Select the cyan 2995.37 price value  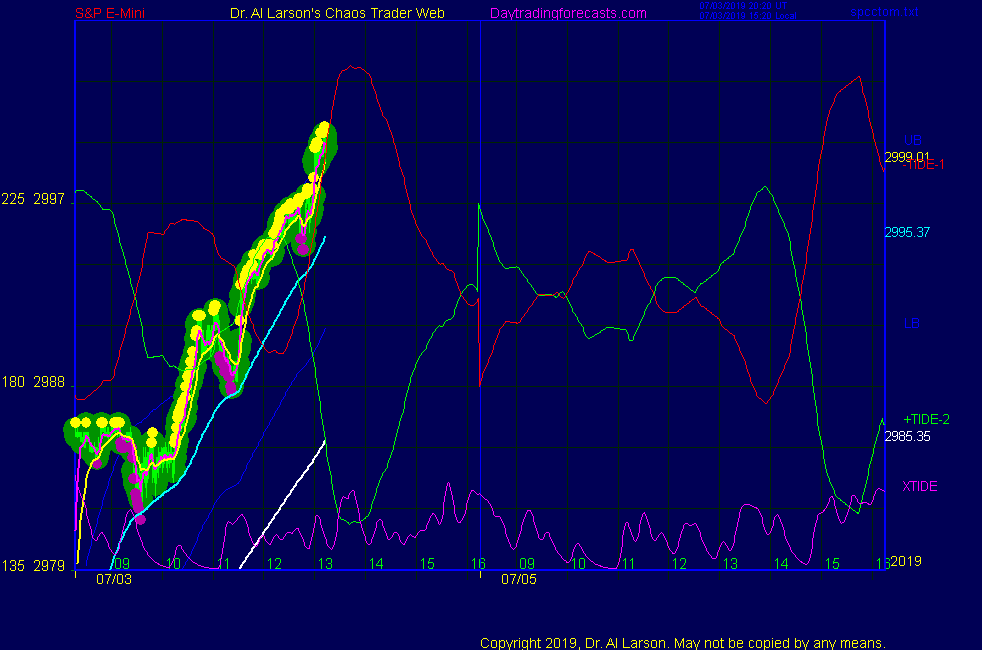click(907, 232)
